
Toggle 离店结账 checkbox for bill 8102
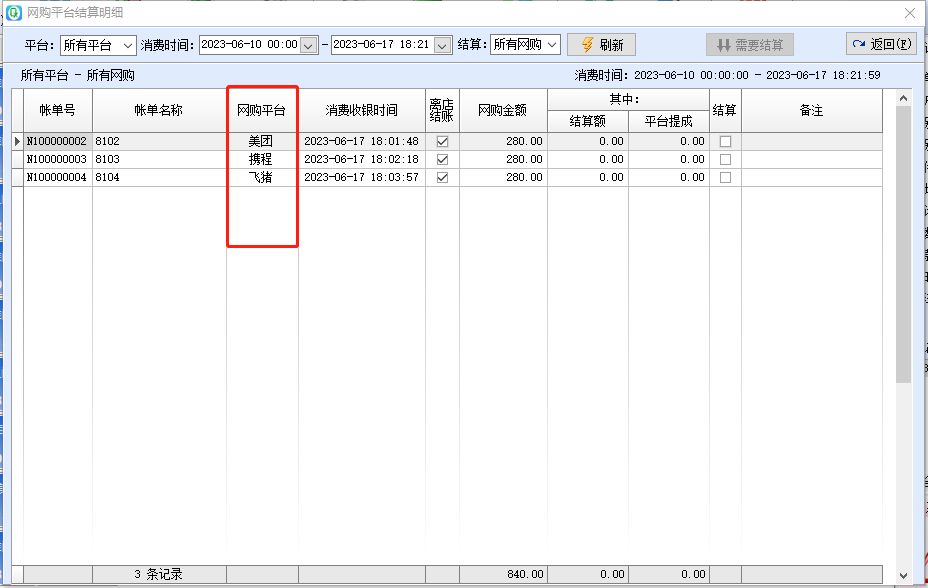click(442, 141)
